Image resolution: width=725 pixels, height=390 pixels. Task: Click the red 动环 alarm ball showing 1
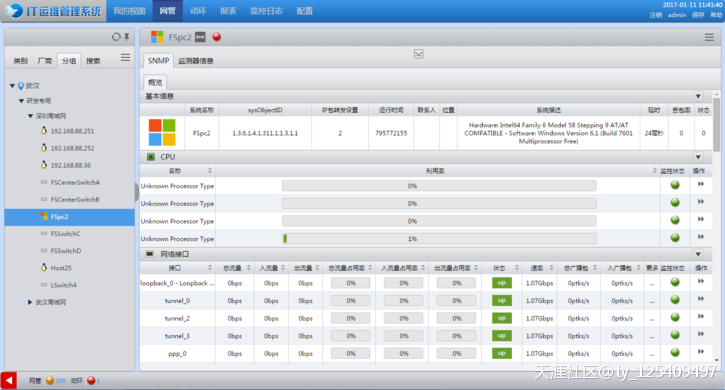91,381
